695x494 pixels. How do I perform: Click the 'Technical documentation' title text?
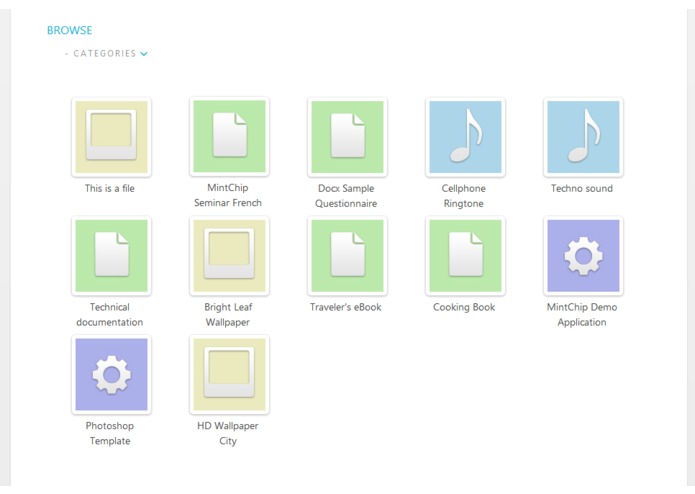(109, 315)
